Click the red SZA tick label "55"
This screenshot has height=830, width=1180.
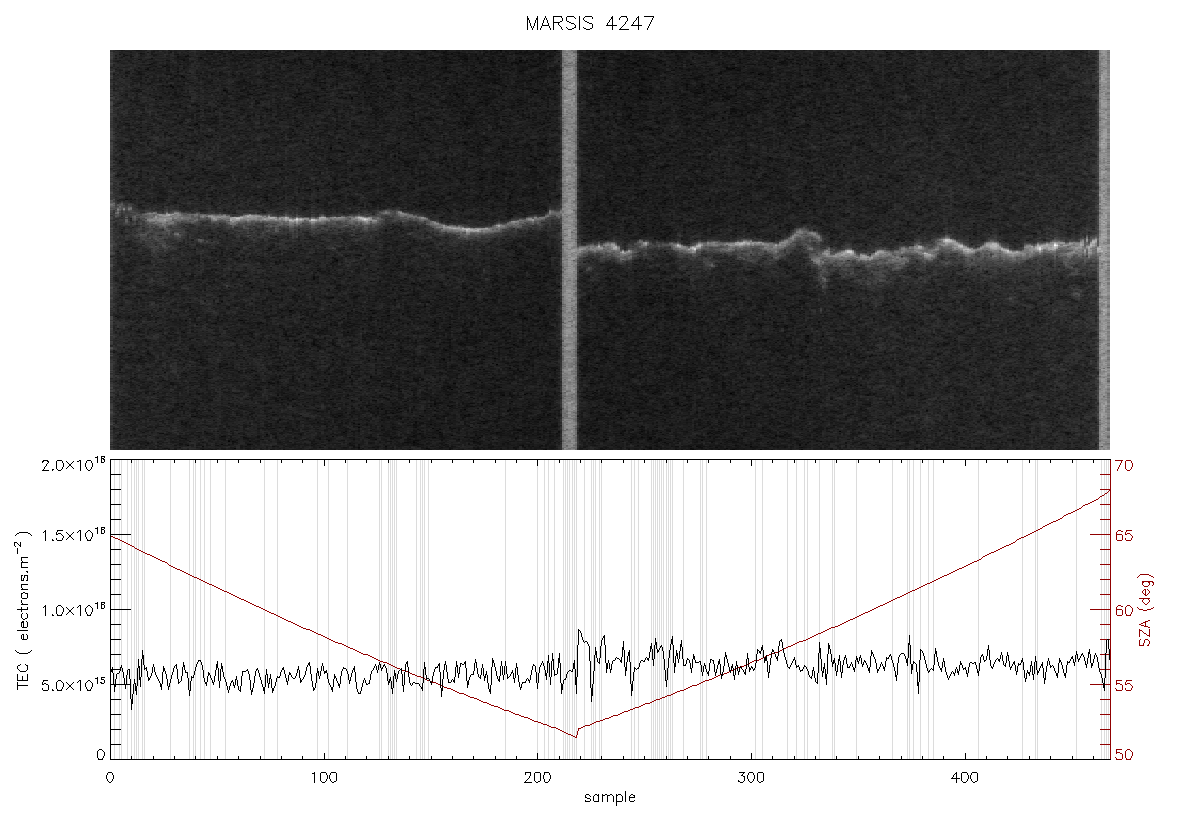tap(1124, 686)
